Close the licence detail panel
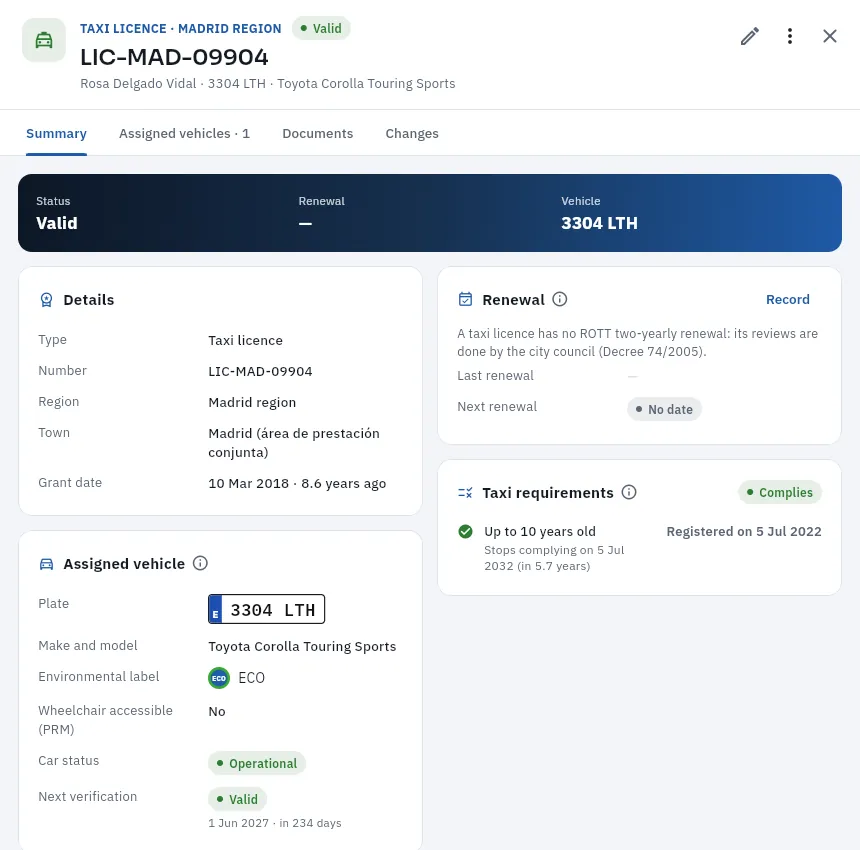 830,36
